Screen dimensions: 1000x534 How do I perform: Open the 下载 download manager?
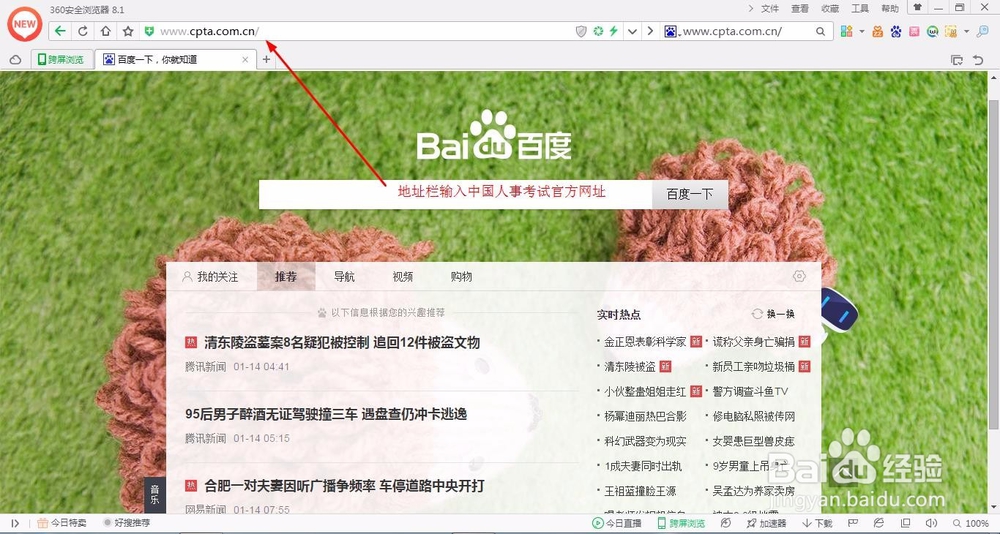point(818,523)
